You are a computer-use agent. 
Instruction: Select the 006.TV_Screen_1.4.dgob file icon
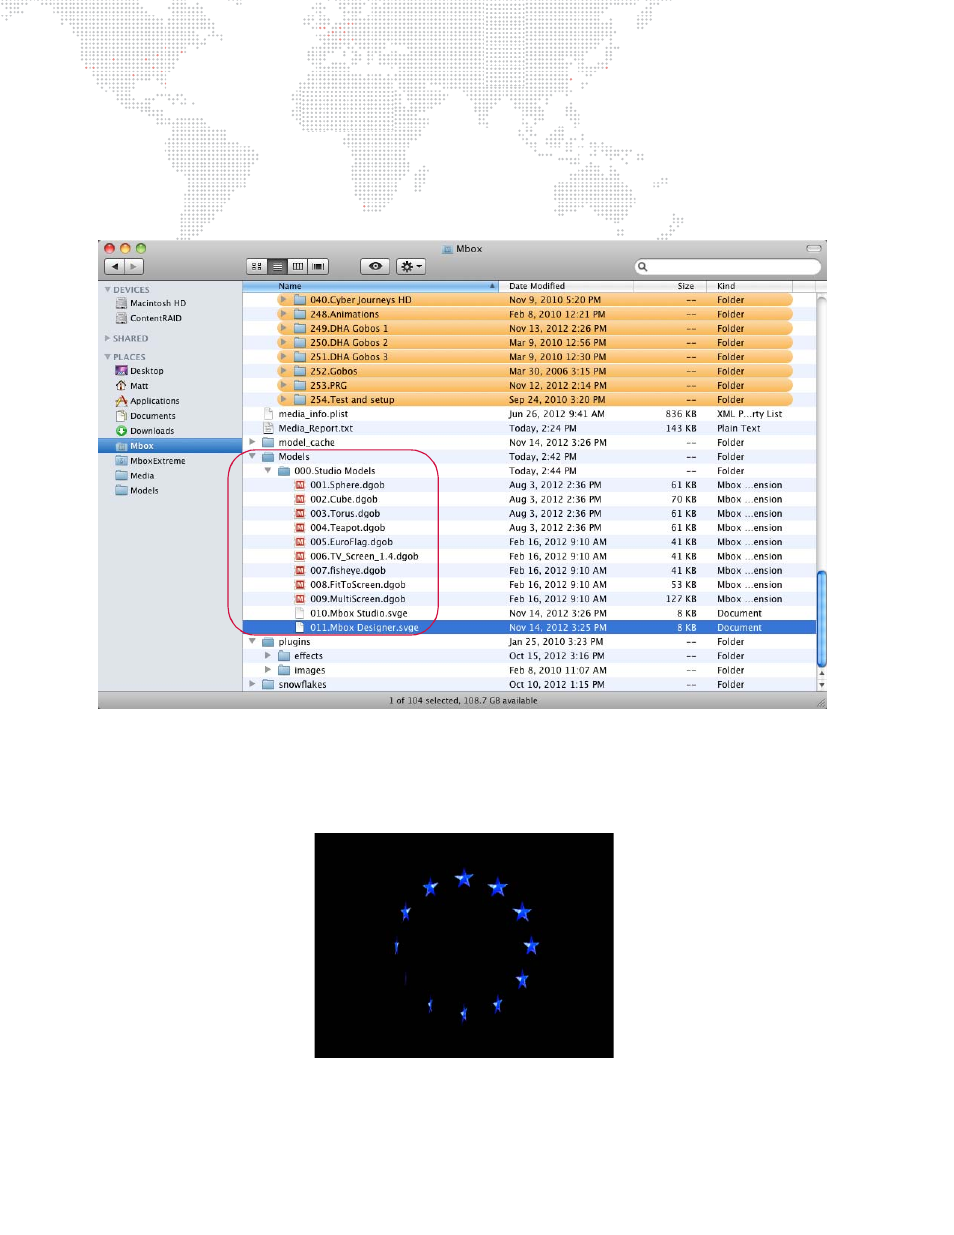pos(300,556)
